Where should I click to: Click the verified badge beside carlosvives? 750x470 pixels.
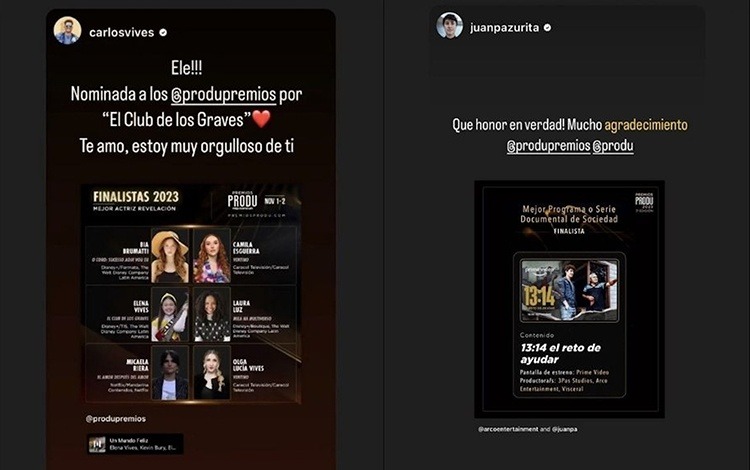(163, 33)
